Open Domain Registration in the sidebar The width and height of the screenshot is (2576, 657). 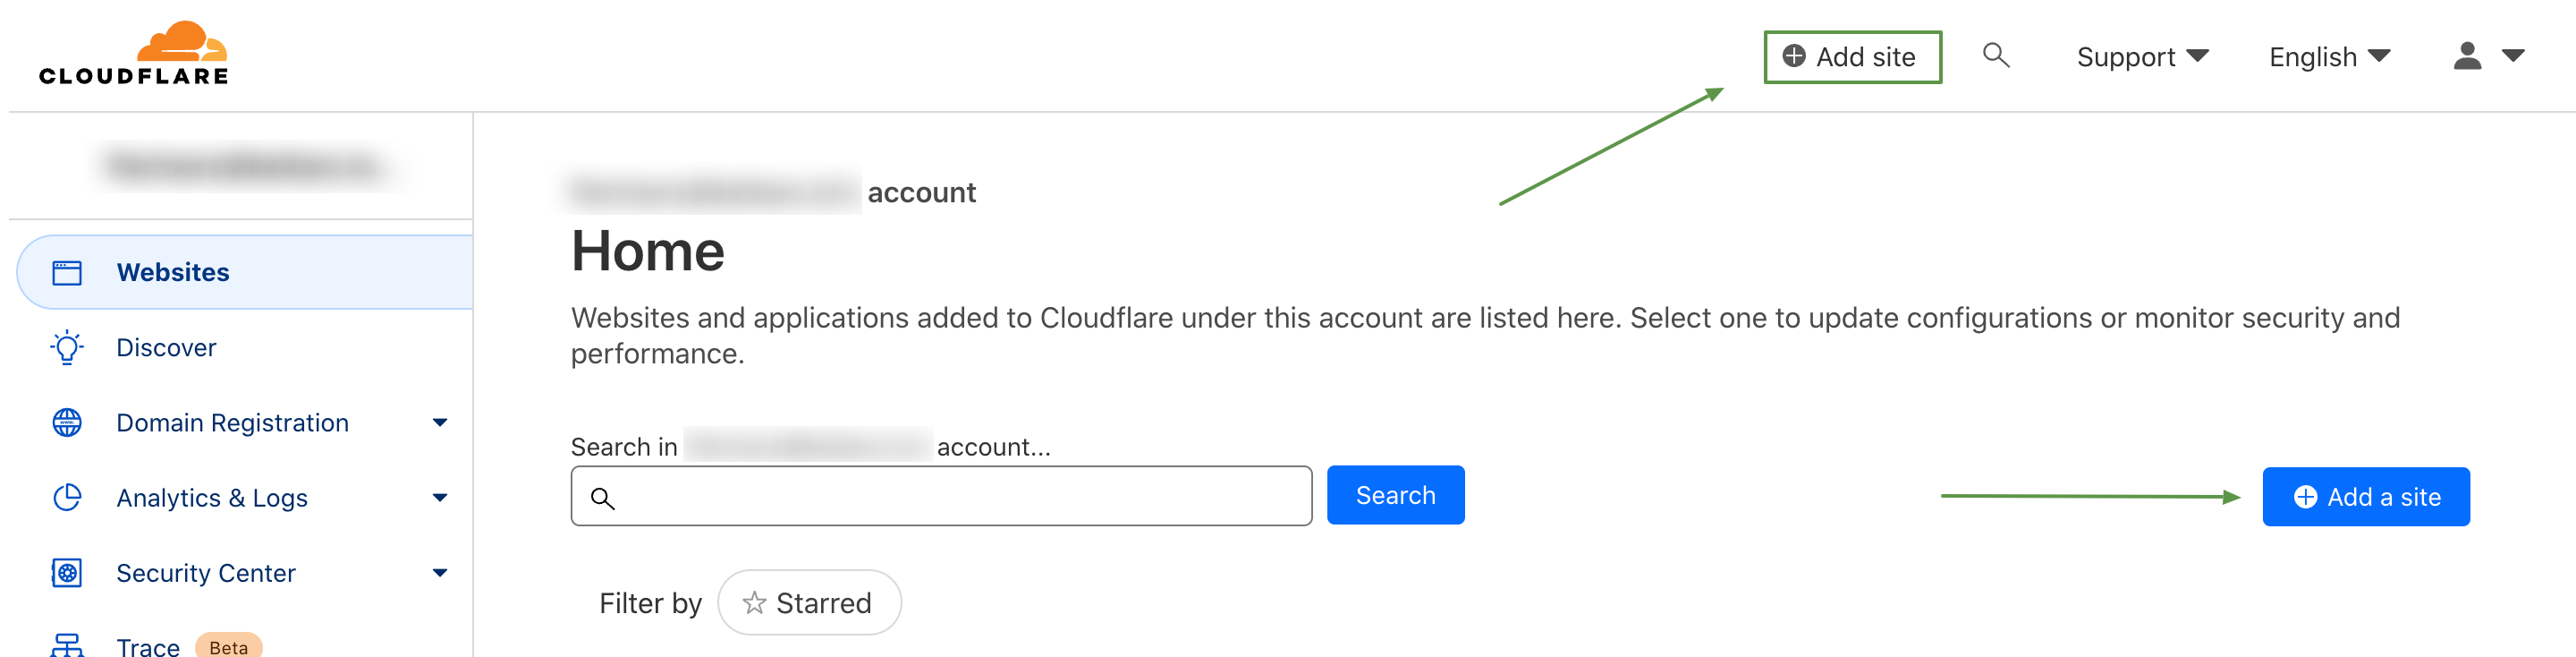tap(232, 423)
